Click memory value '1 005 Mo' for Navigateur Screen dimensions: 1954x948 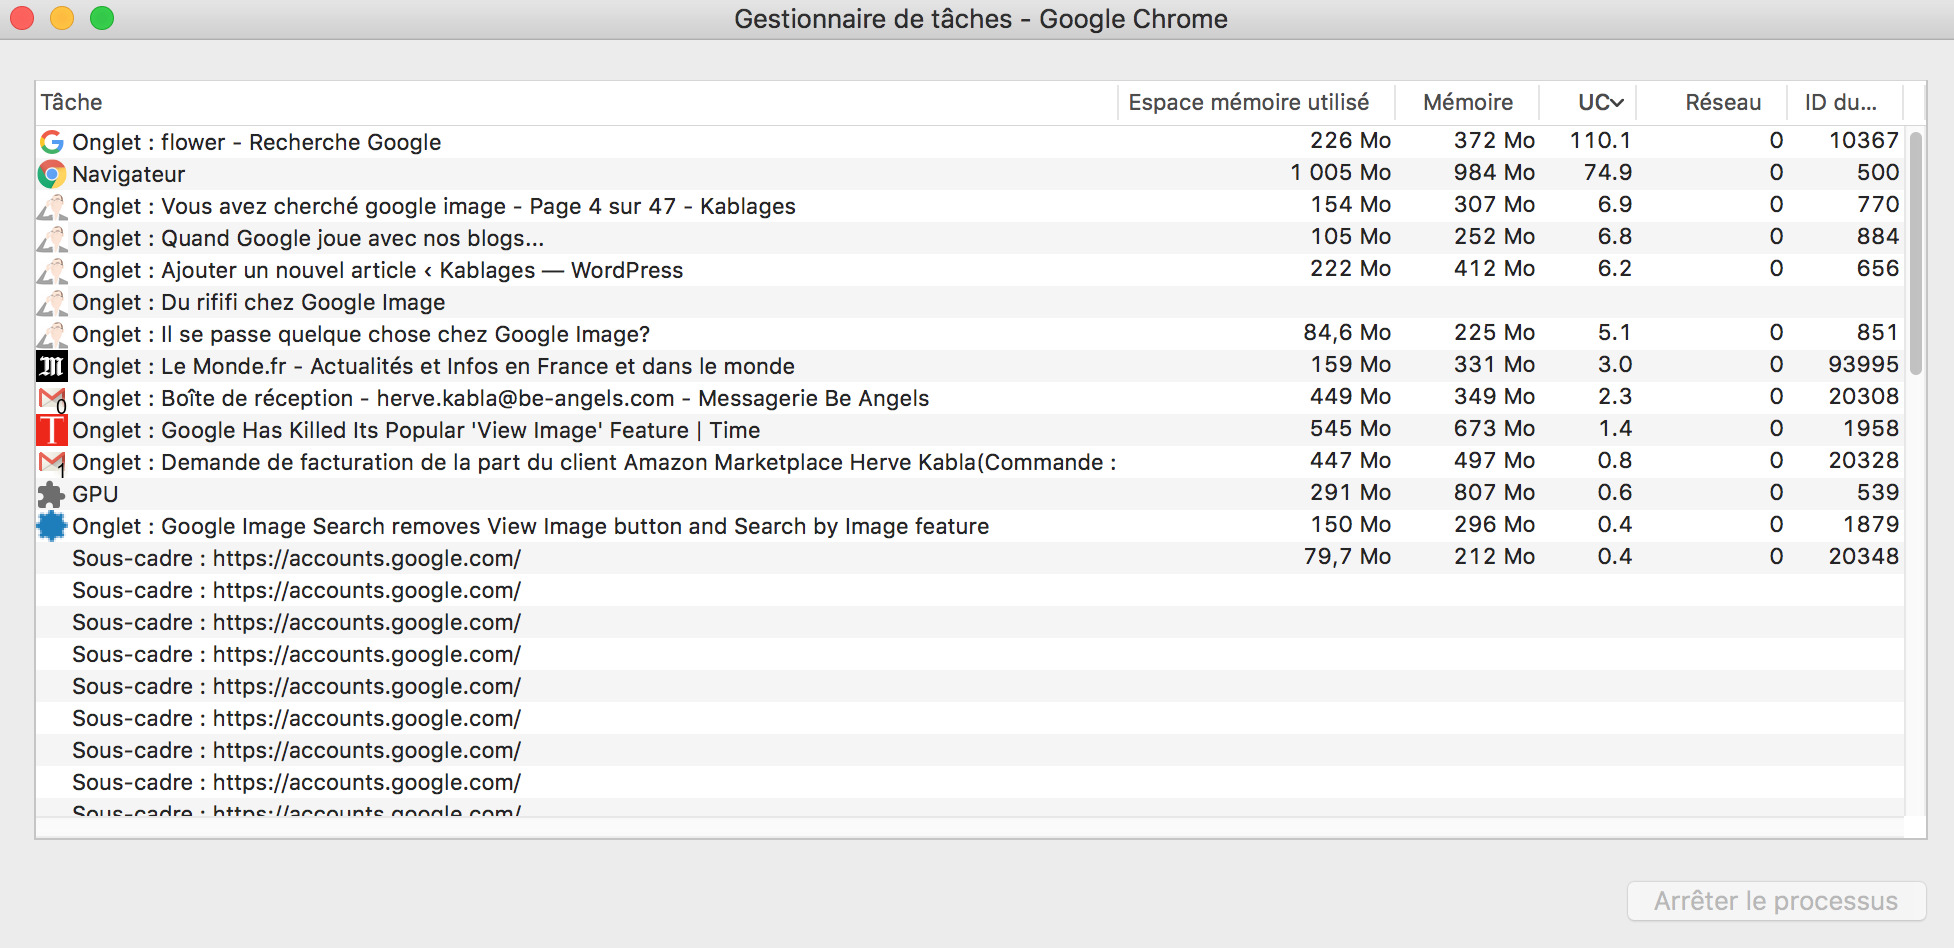(1340, 172)
